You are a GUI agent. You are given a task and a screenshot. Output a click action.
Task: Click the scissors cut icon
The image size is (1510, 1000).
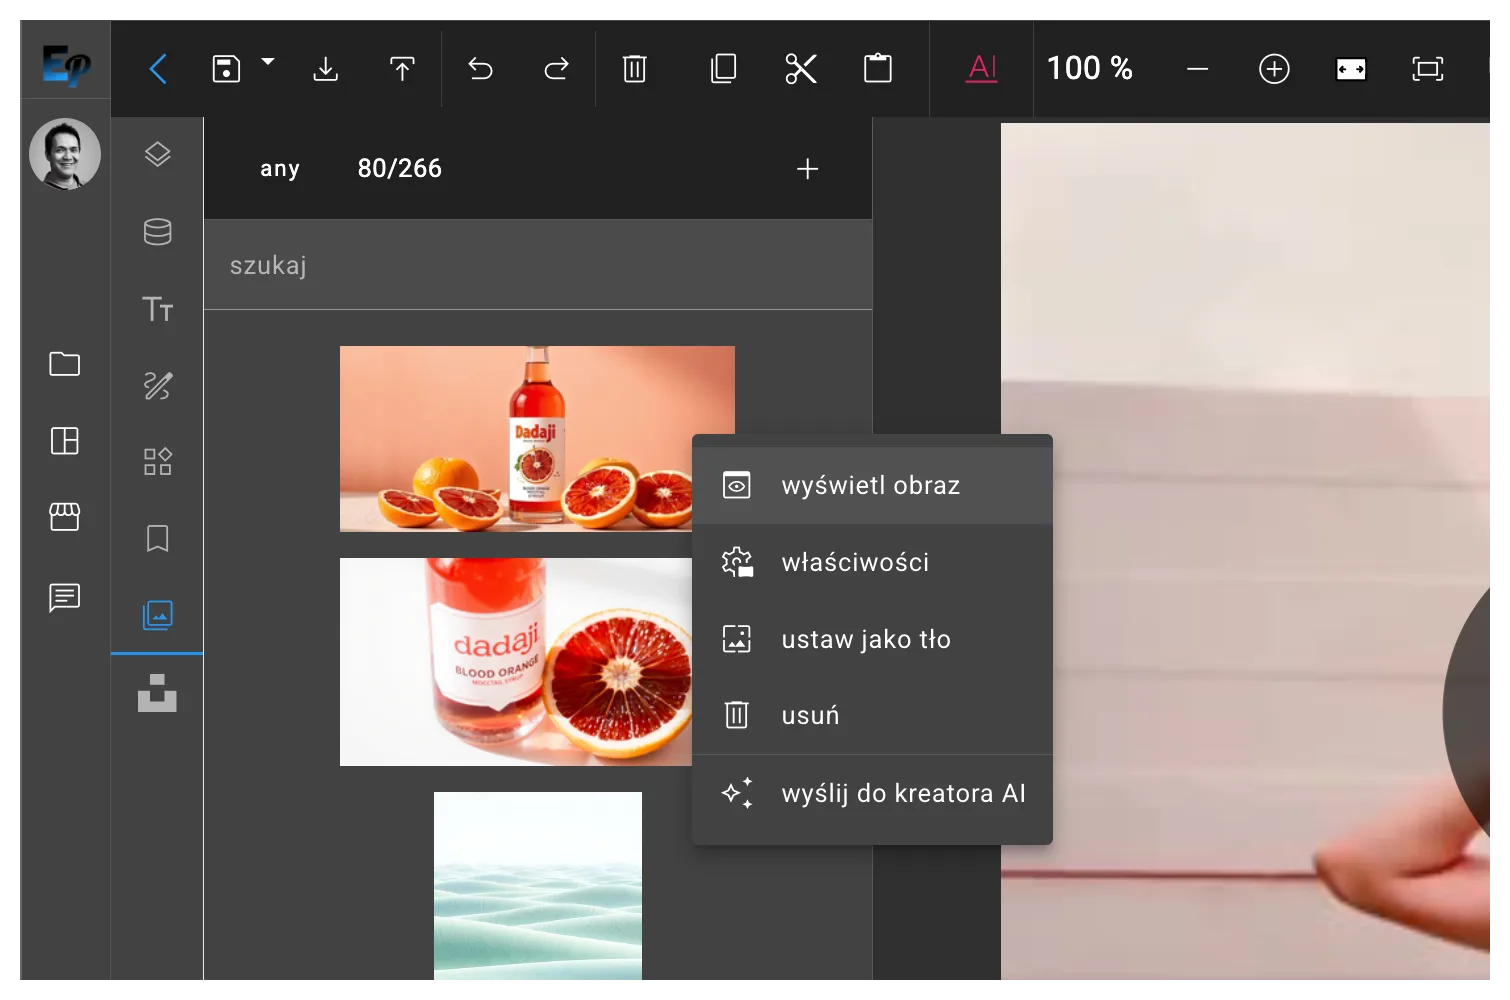tap(801, 69)
